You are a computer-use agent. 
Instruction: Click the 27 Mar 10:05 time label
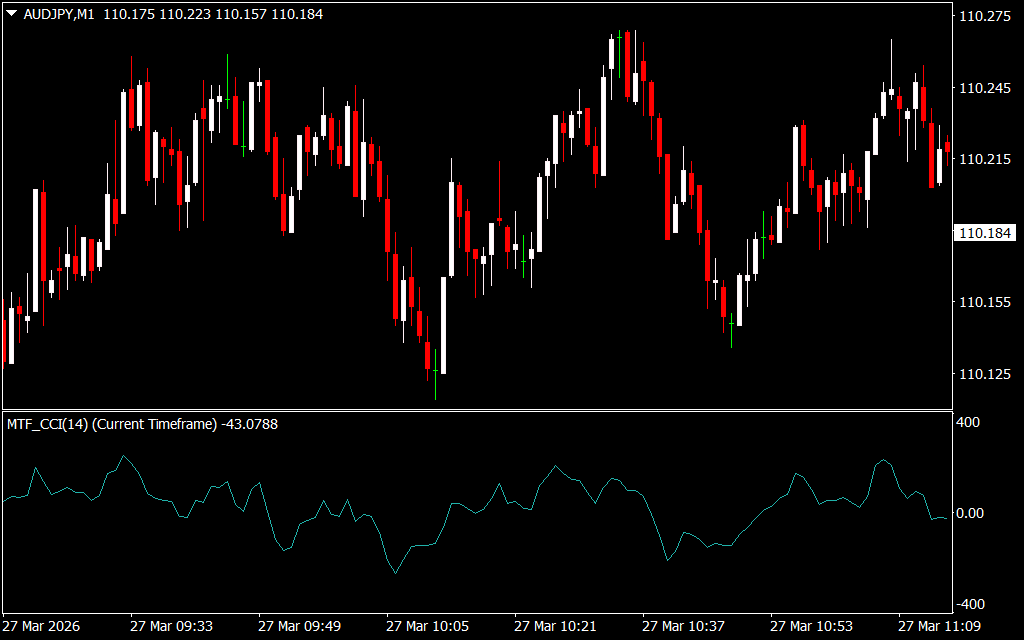point(428,626)
